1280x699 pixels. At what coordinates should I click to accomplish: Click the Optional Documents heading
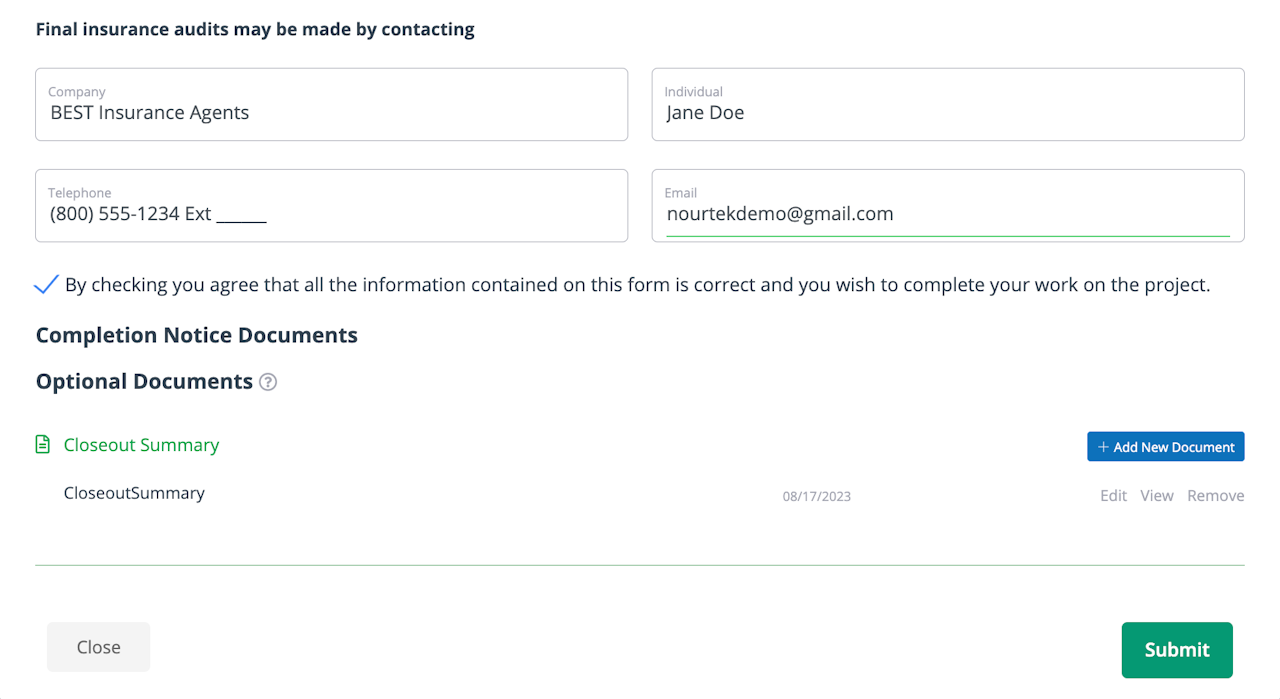144,382
